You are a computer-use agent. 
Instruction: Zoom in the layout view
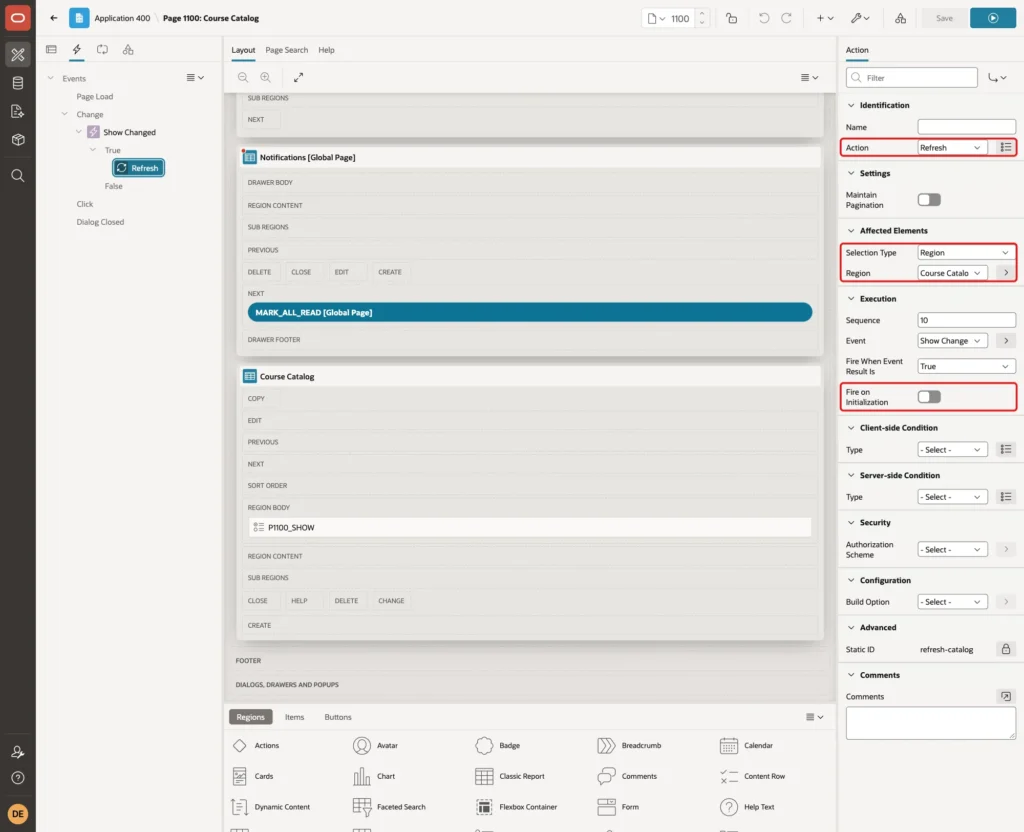click(x=266, y=77)
